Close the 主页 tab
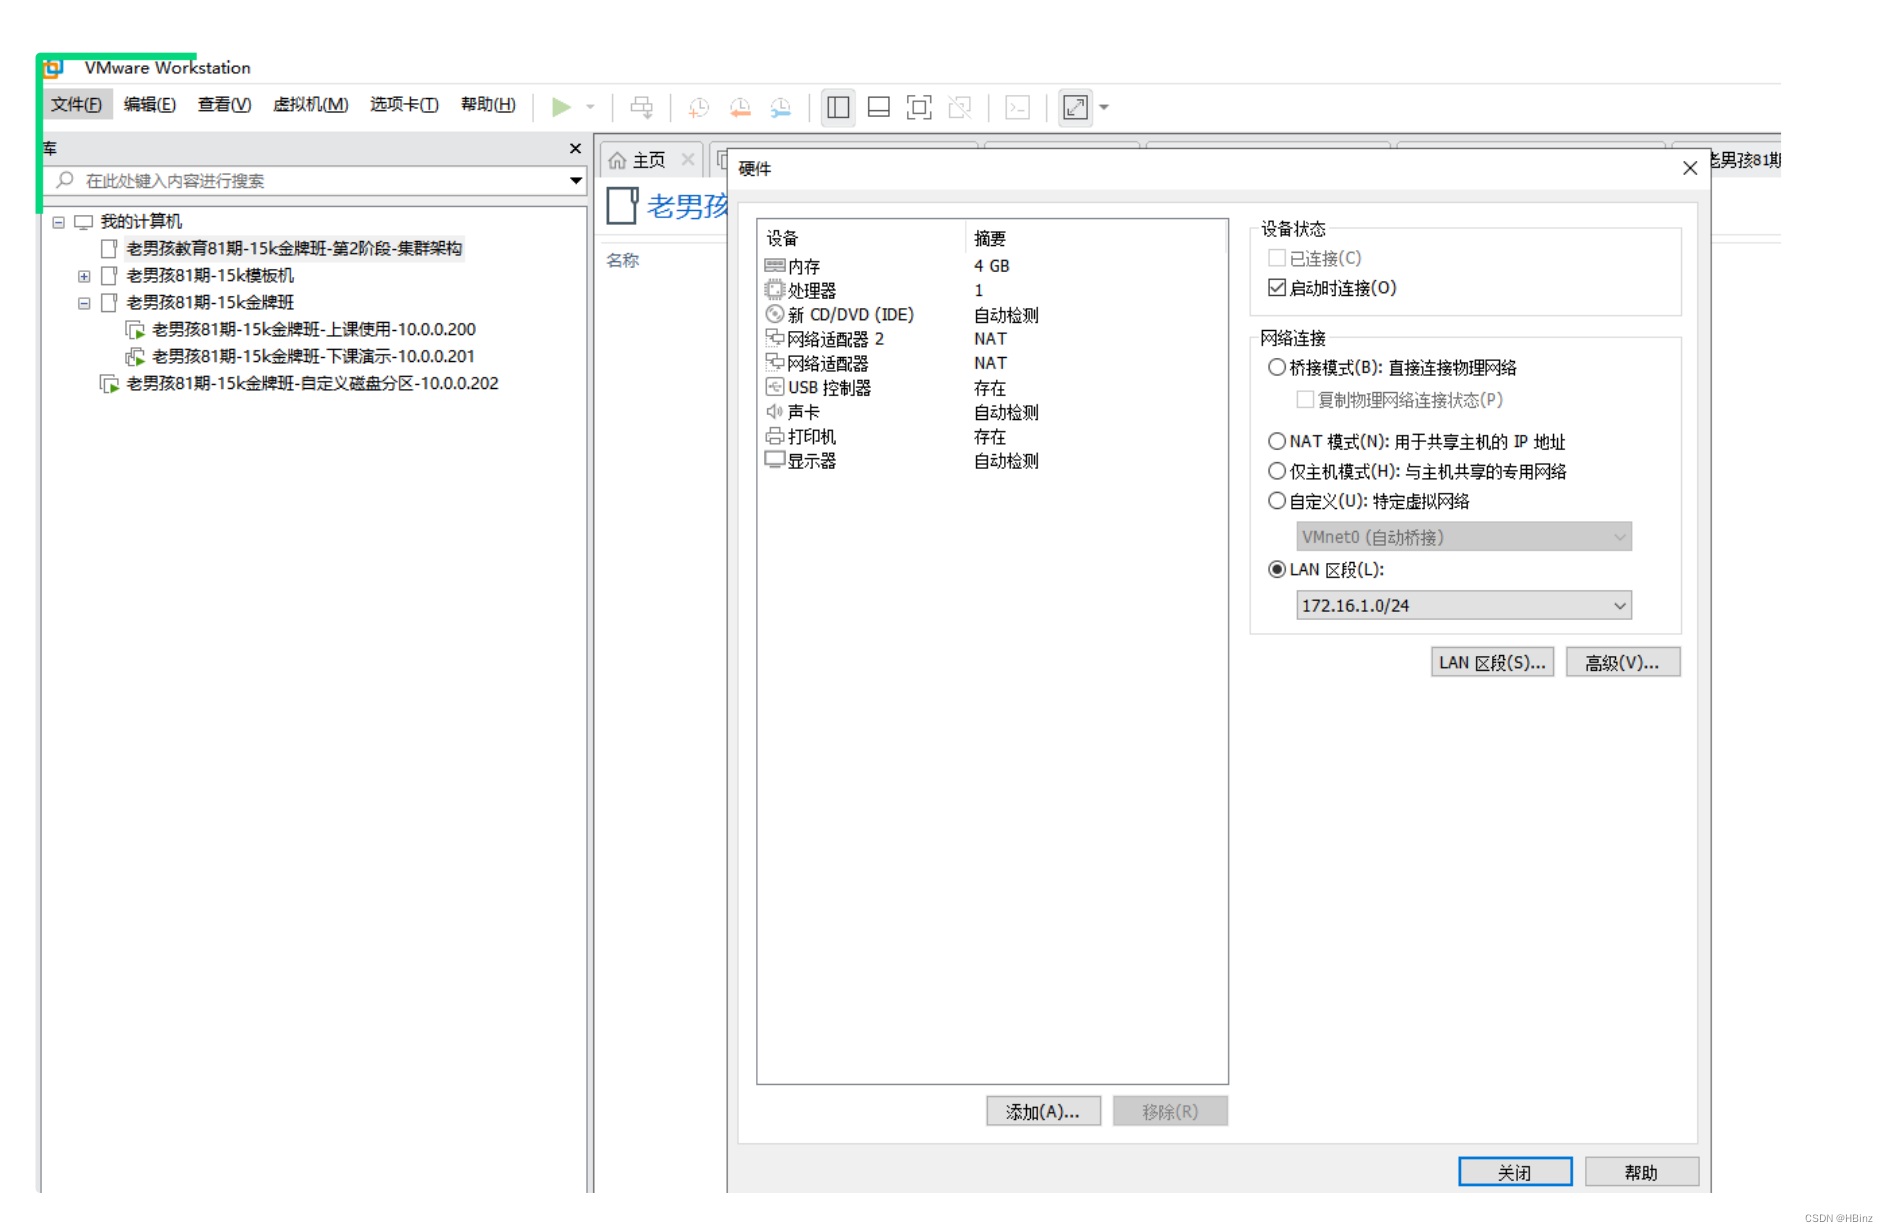Viewport: 1888px width, 1232px height. click(x=688, y=160)
